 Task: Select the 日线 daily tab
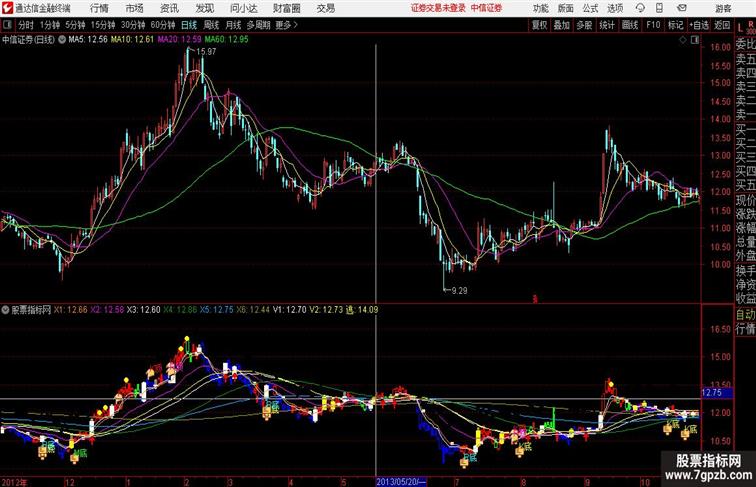[189, 25]
